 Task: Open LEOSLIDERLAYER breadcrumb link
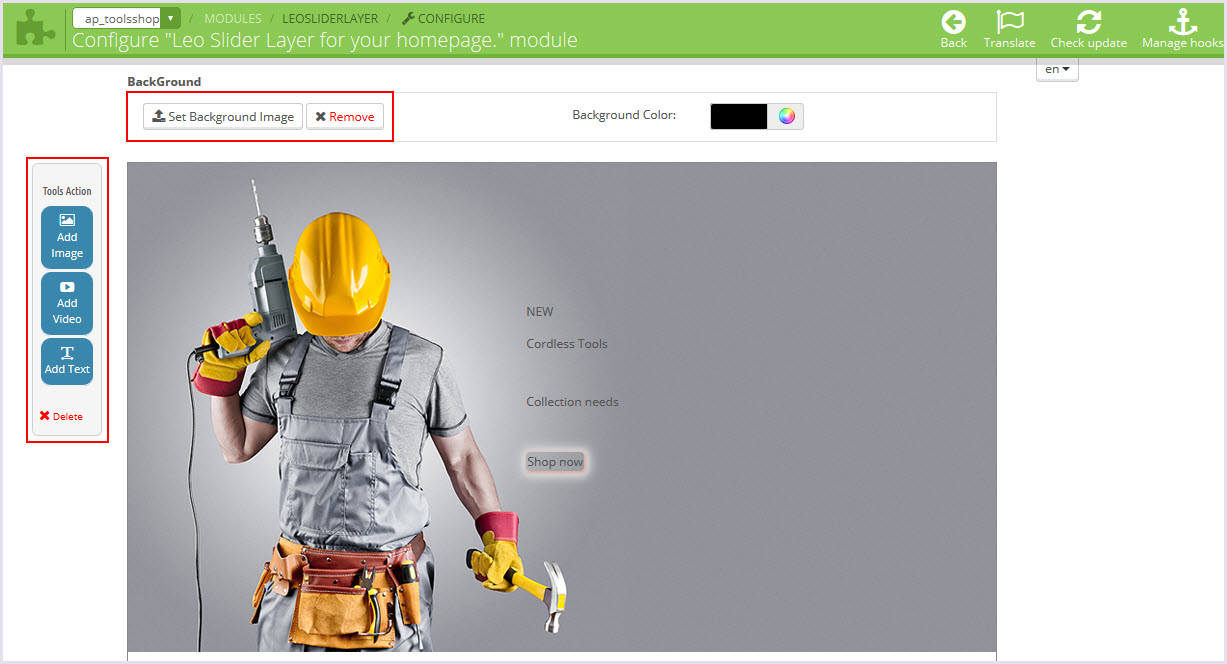coord(329,18)
